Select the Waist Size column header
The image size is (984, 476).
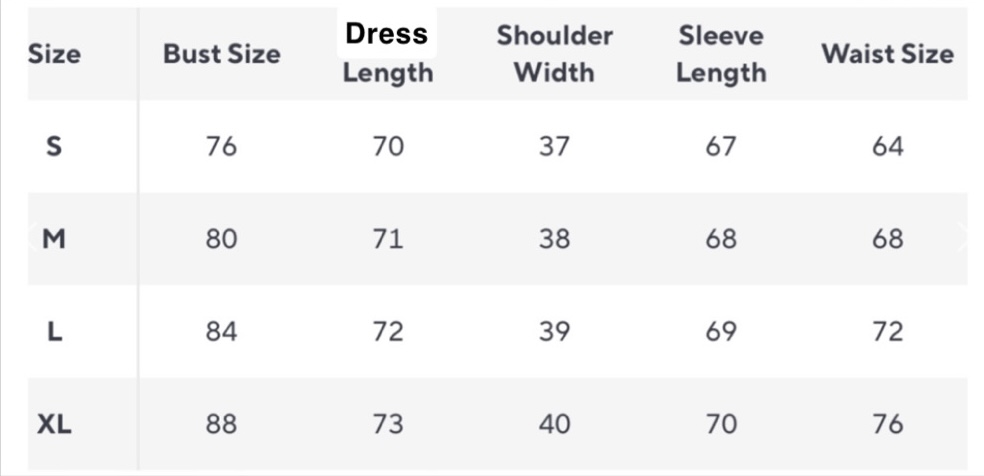point(887,54)
